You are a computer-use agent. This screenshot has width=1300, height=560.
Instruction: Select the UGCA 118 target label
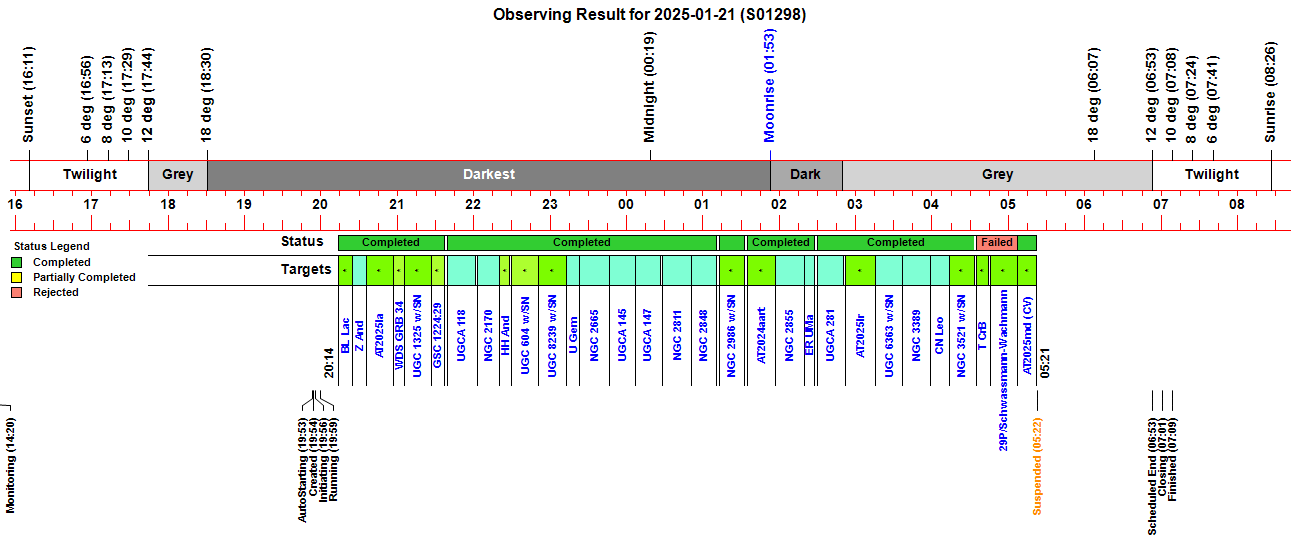point(461,334)
